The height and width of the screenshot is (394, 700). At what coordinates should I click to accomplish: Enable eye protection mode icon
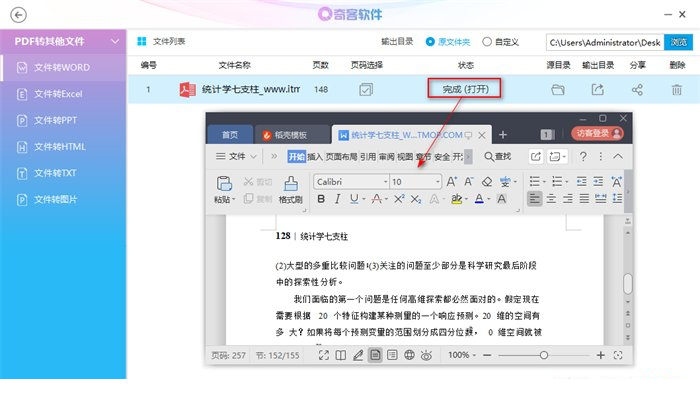tap(426, 355)
